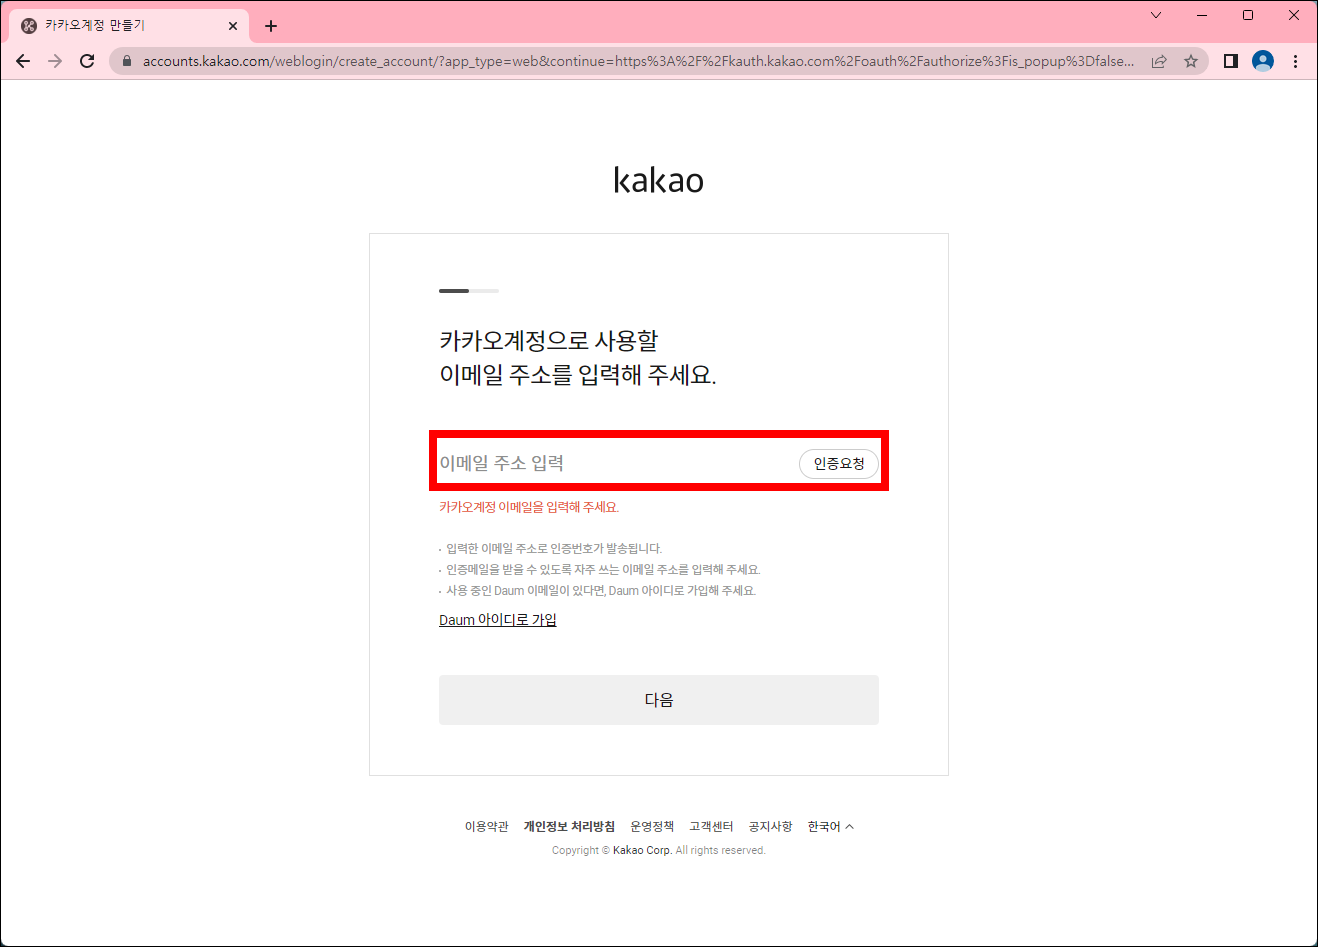This screenshot has height=947, width=1318.
Task: Close the 카카오계정 만들기 tab
Action: coord(233,26)
